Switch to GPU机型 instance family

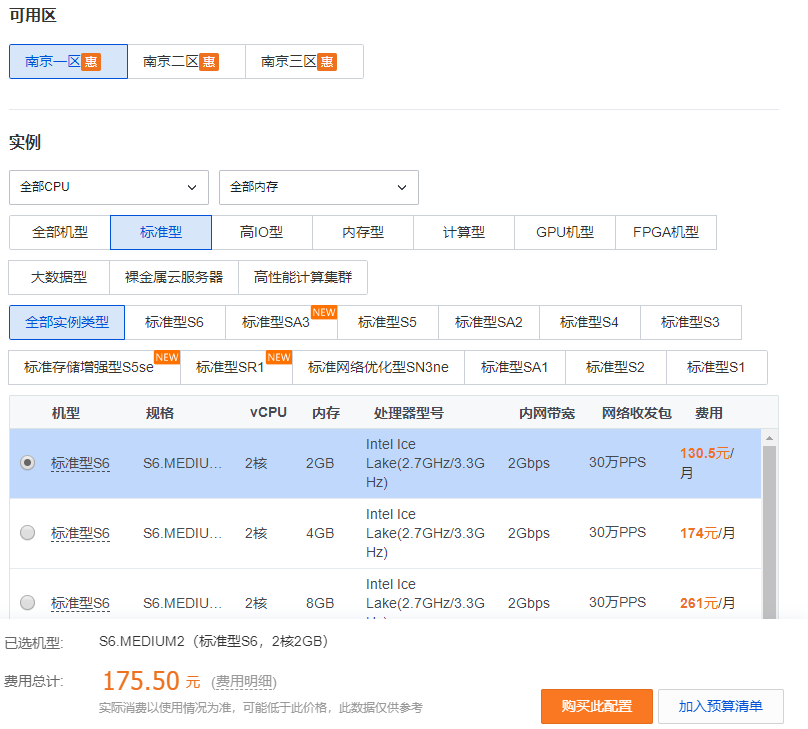coord(564,232)
